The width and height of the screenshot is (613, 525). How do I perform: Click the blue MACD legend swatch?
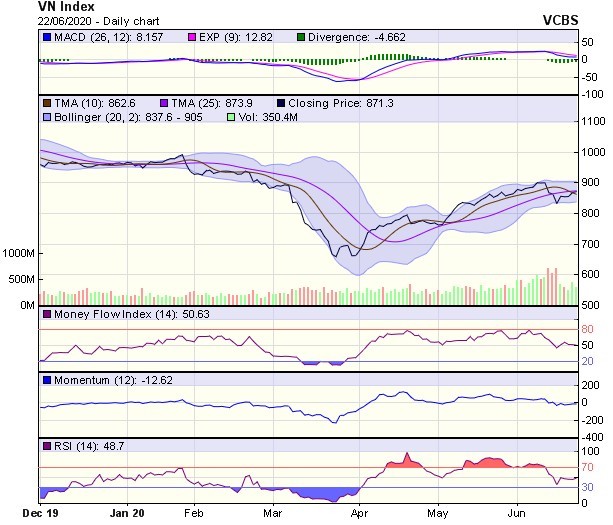tap(45, 38)
